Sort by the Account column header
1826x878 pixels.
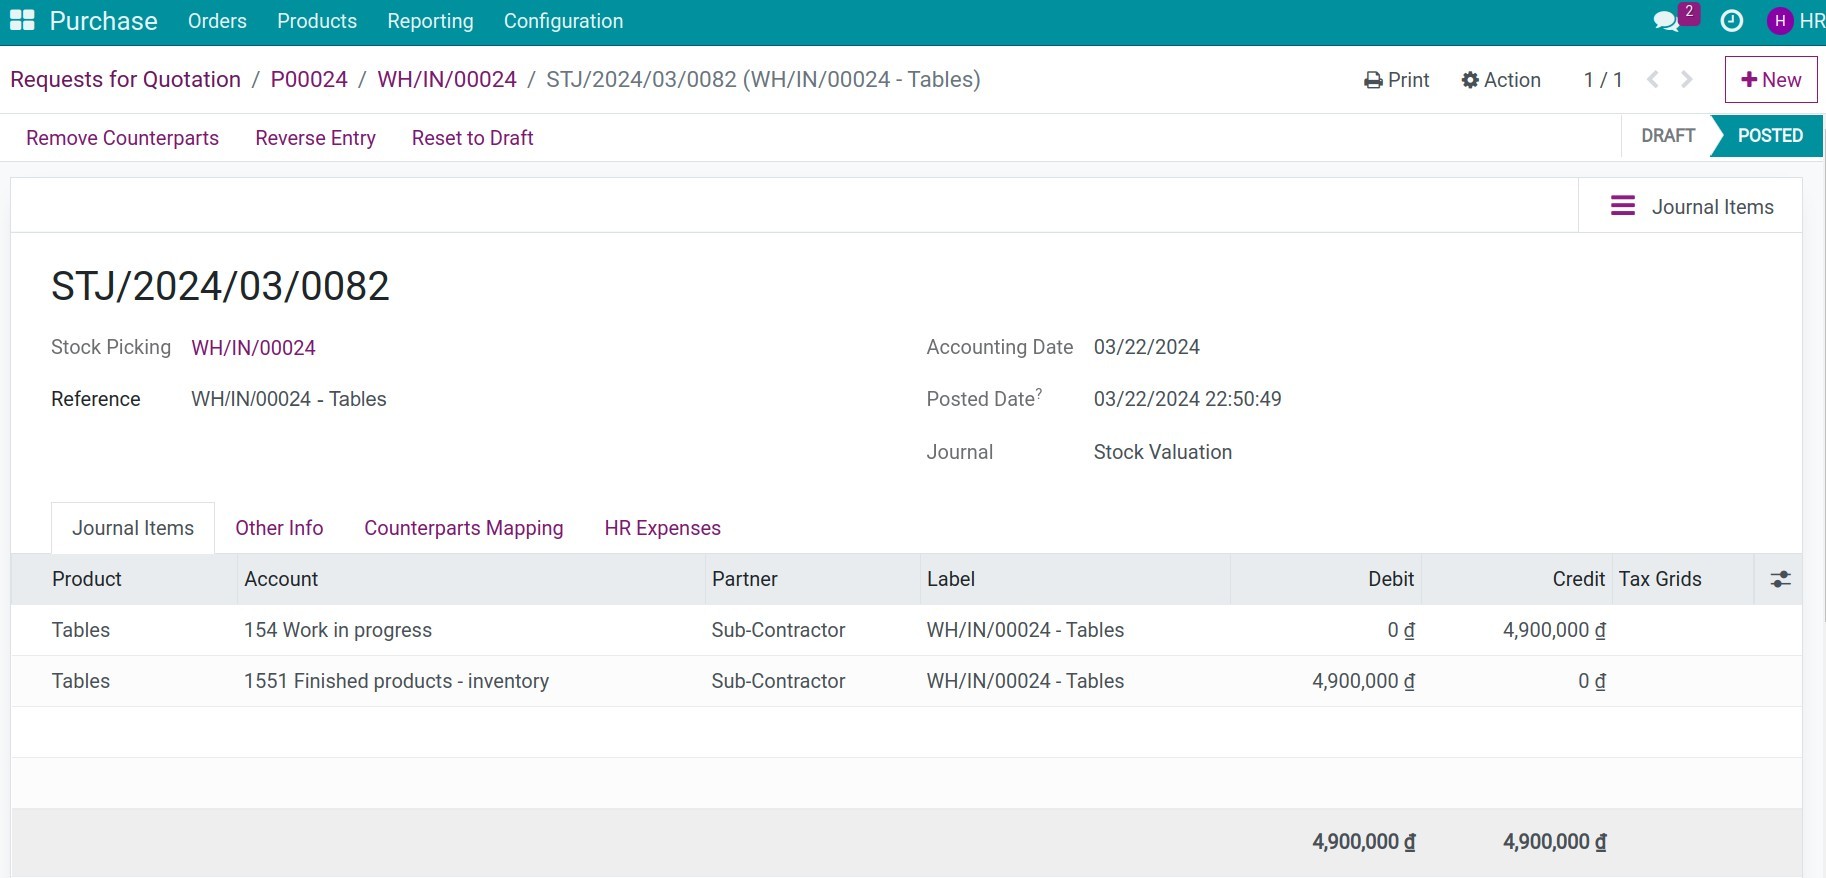471,579
